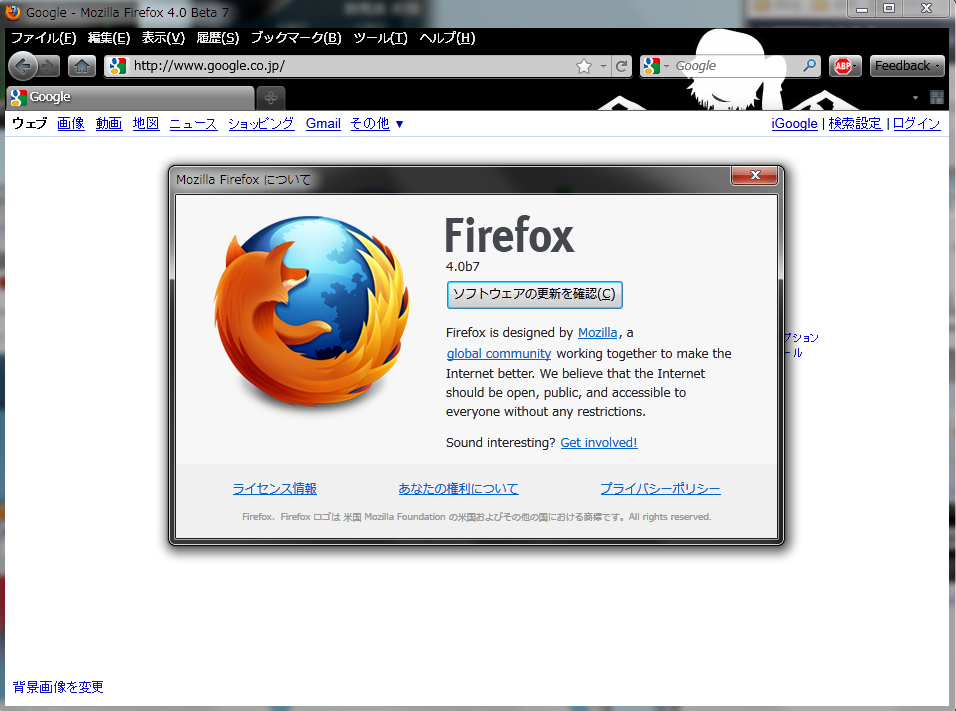Open URL history dropdown arrow in address bar
Image resolution: width=956 pixels, height=711 pixels.
pos(603,66)
